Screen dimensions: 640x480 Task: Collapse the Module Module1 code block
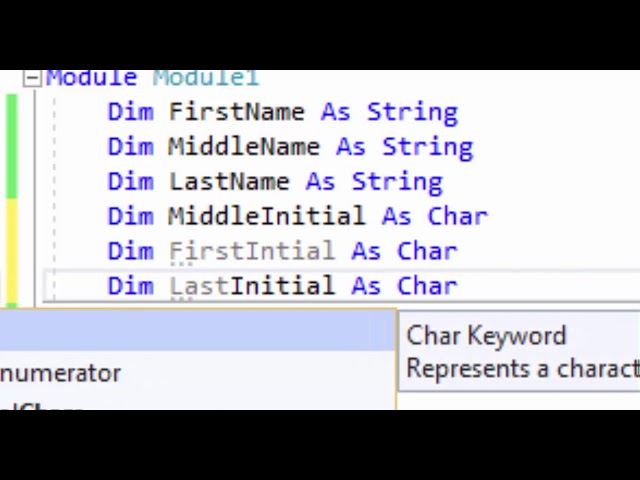pyautogui.click(x=32, y=78)
